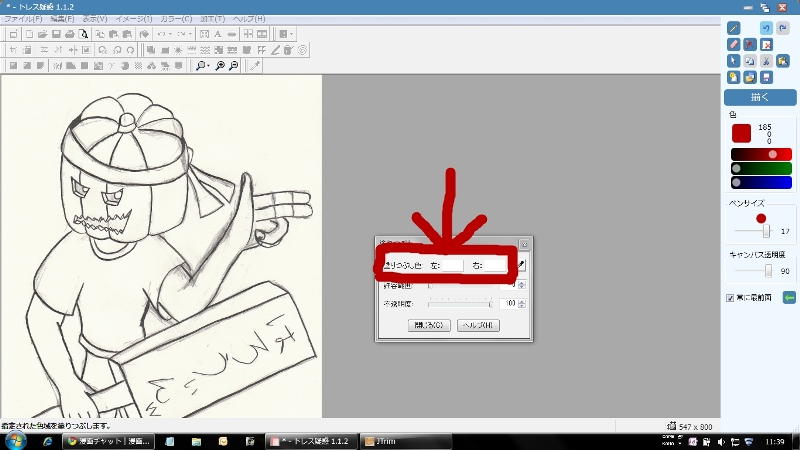
Task: Open the 編集(E) menu
Action: (x=63, y=19)
